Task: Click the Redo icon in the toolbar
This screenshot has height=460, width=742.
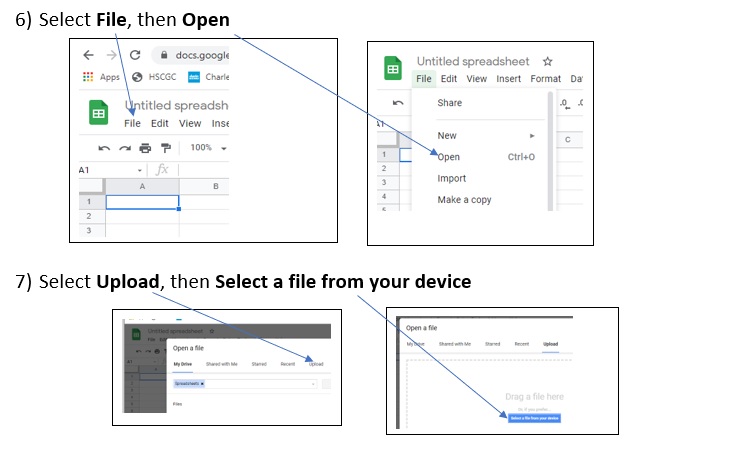Action: 125,148
